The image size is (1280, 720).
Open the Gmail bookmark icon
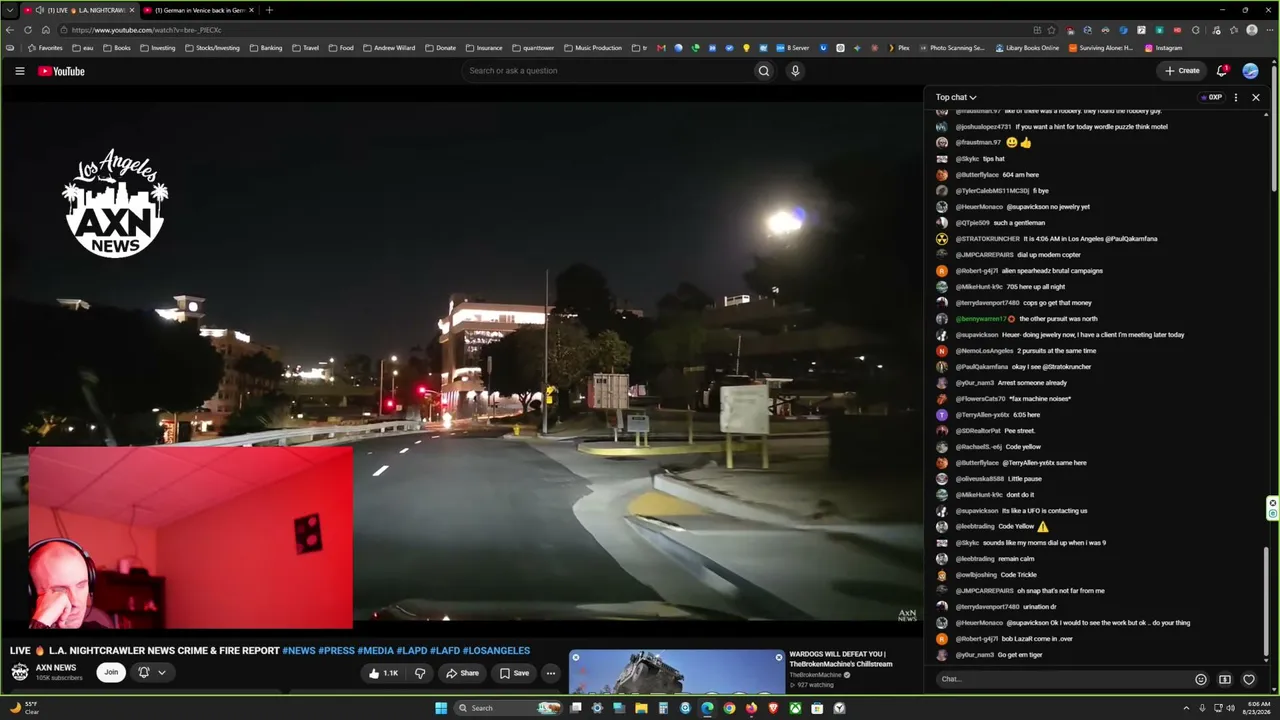pos(661,48)
